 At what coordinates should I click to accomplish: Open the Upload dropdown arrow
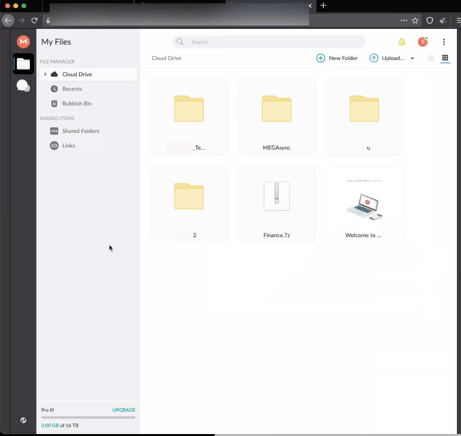coord(412,58)
